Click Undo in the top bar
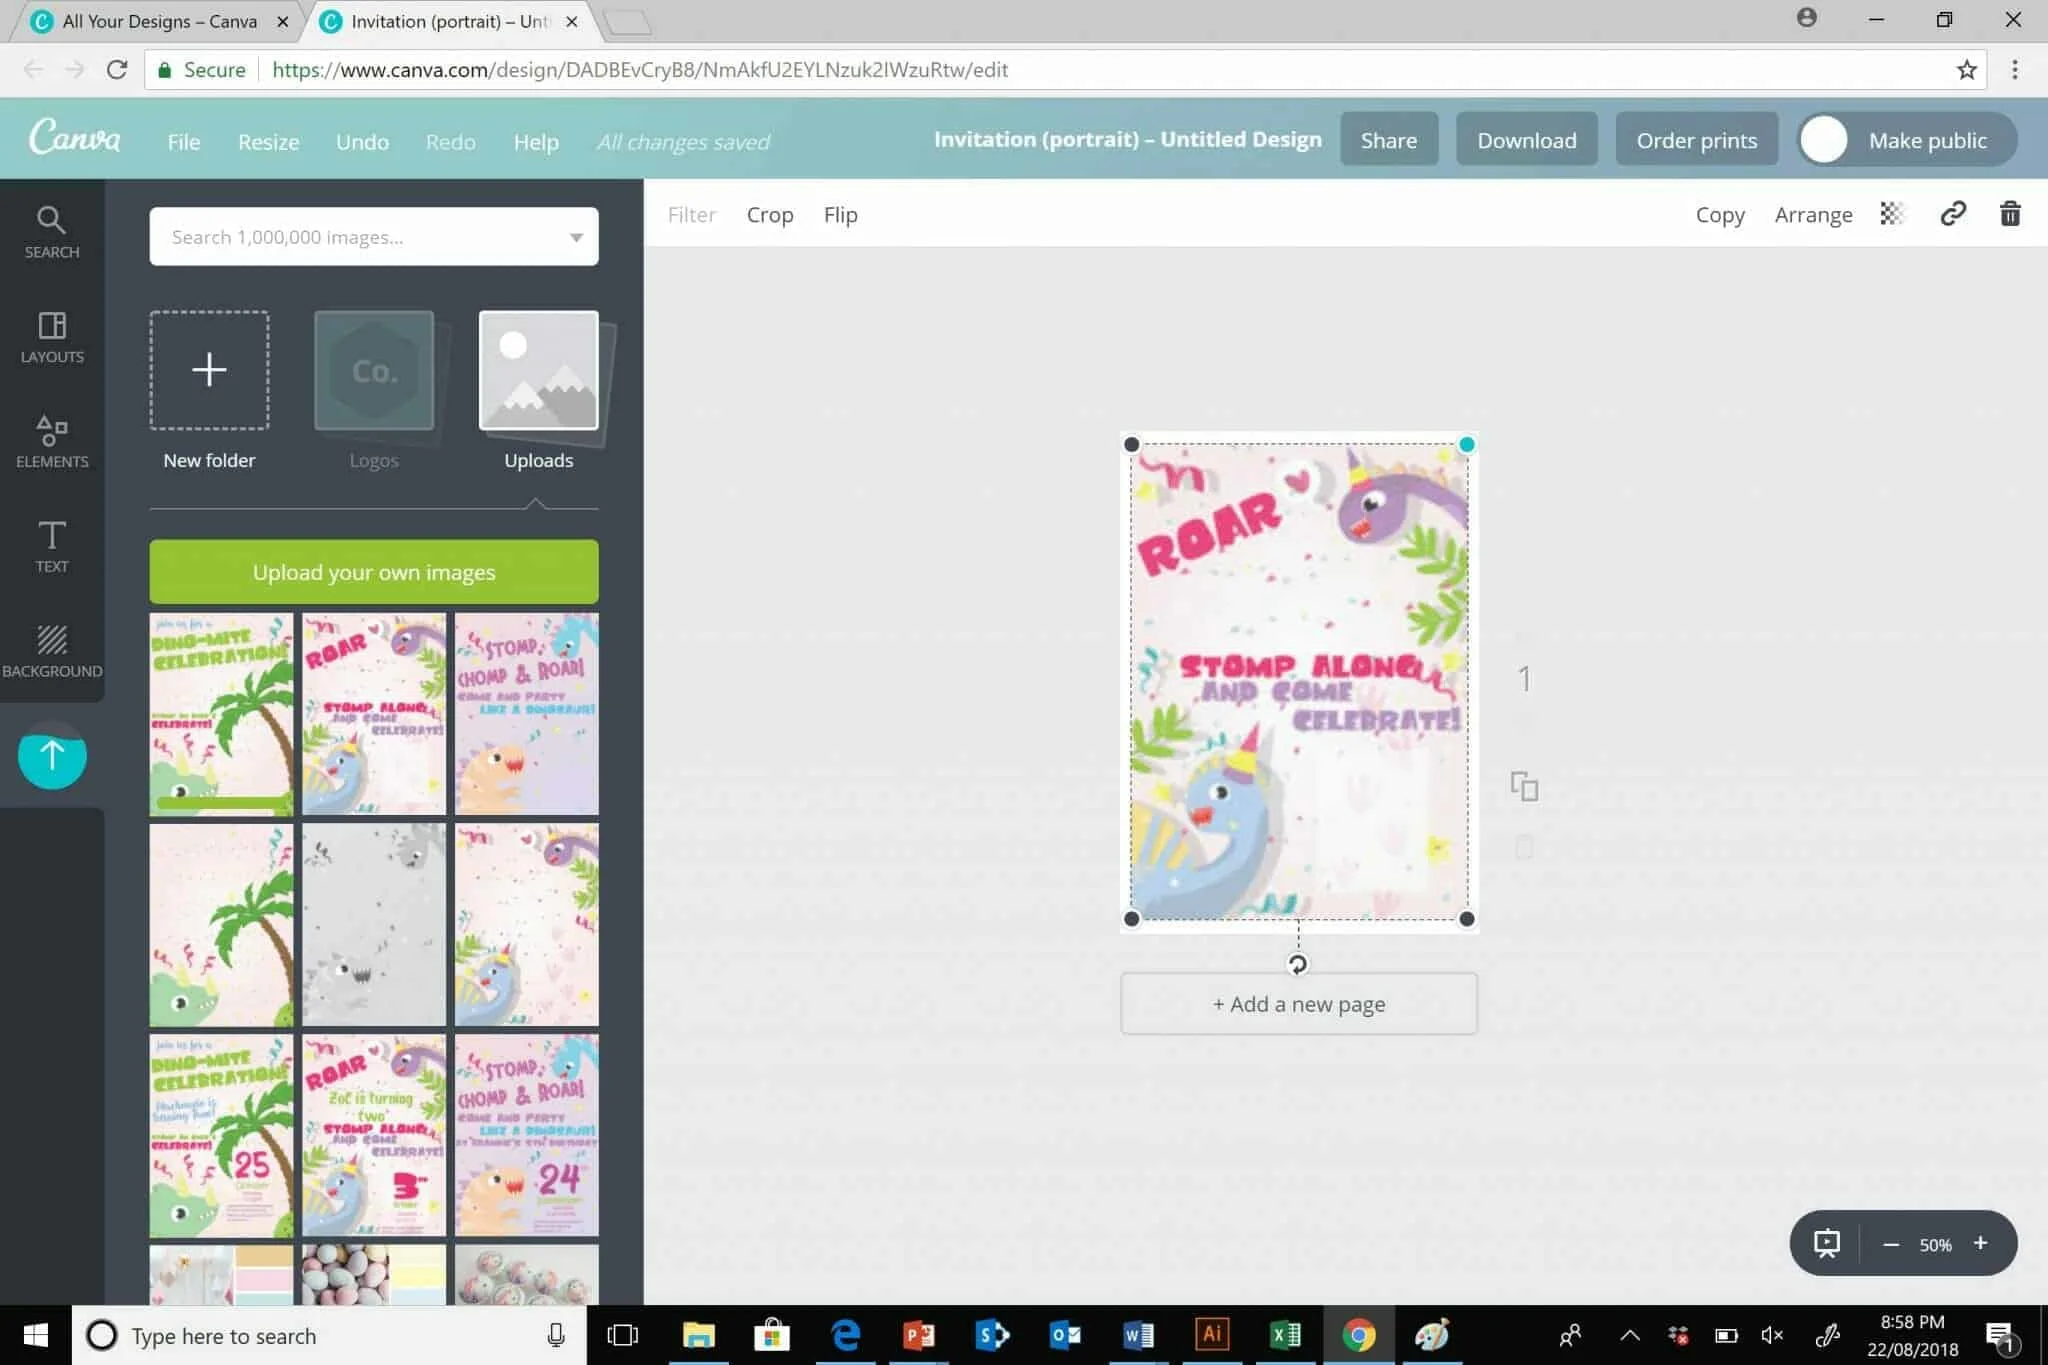The image size is (2048, 1365). (x=362, y=142)
